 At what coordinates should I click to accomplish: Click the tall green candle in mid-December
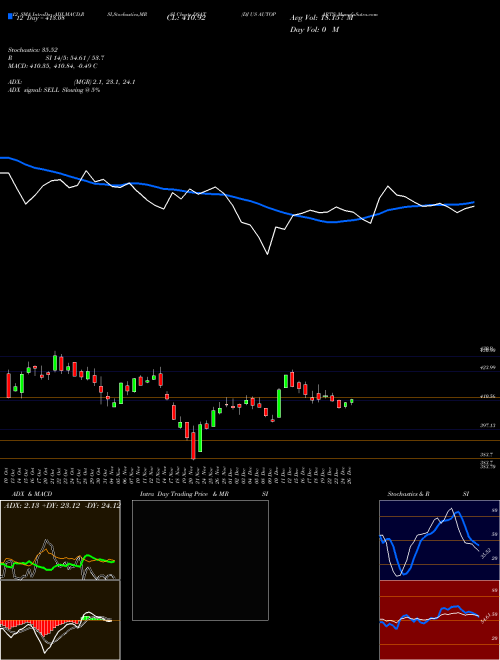pyautogui.click(x=279, y=403)
